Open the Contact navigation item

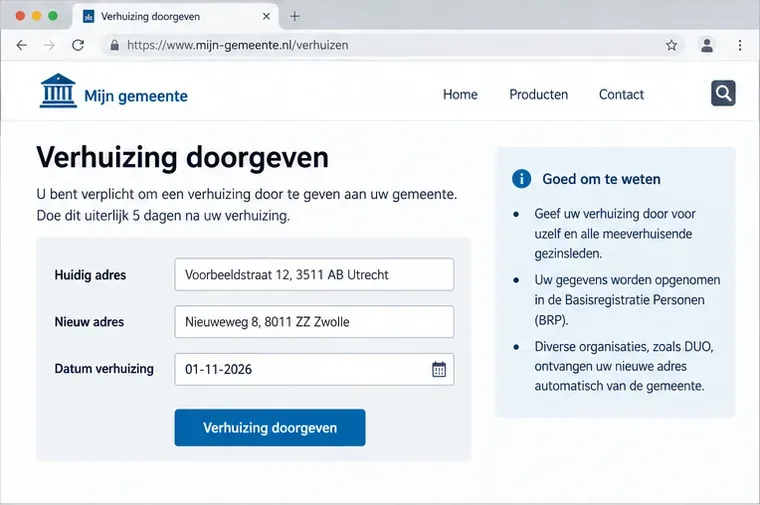click(621, 95)
